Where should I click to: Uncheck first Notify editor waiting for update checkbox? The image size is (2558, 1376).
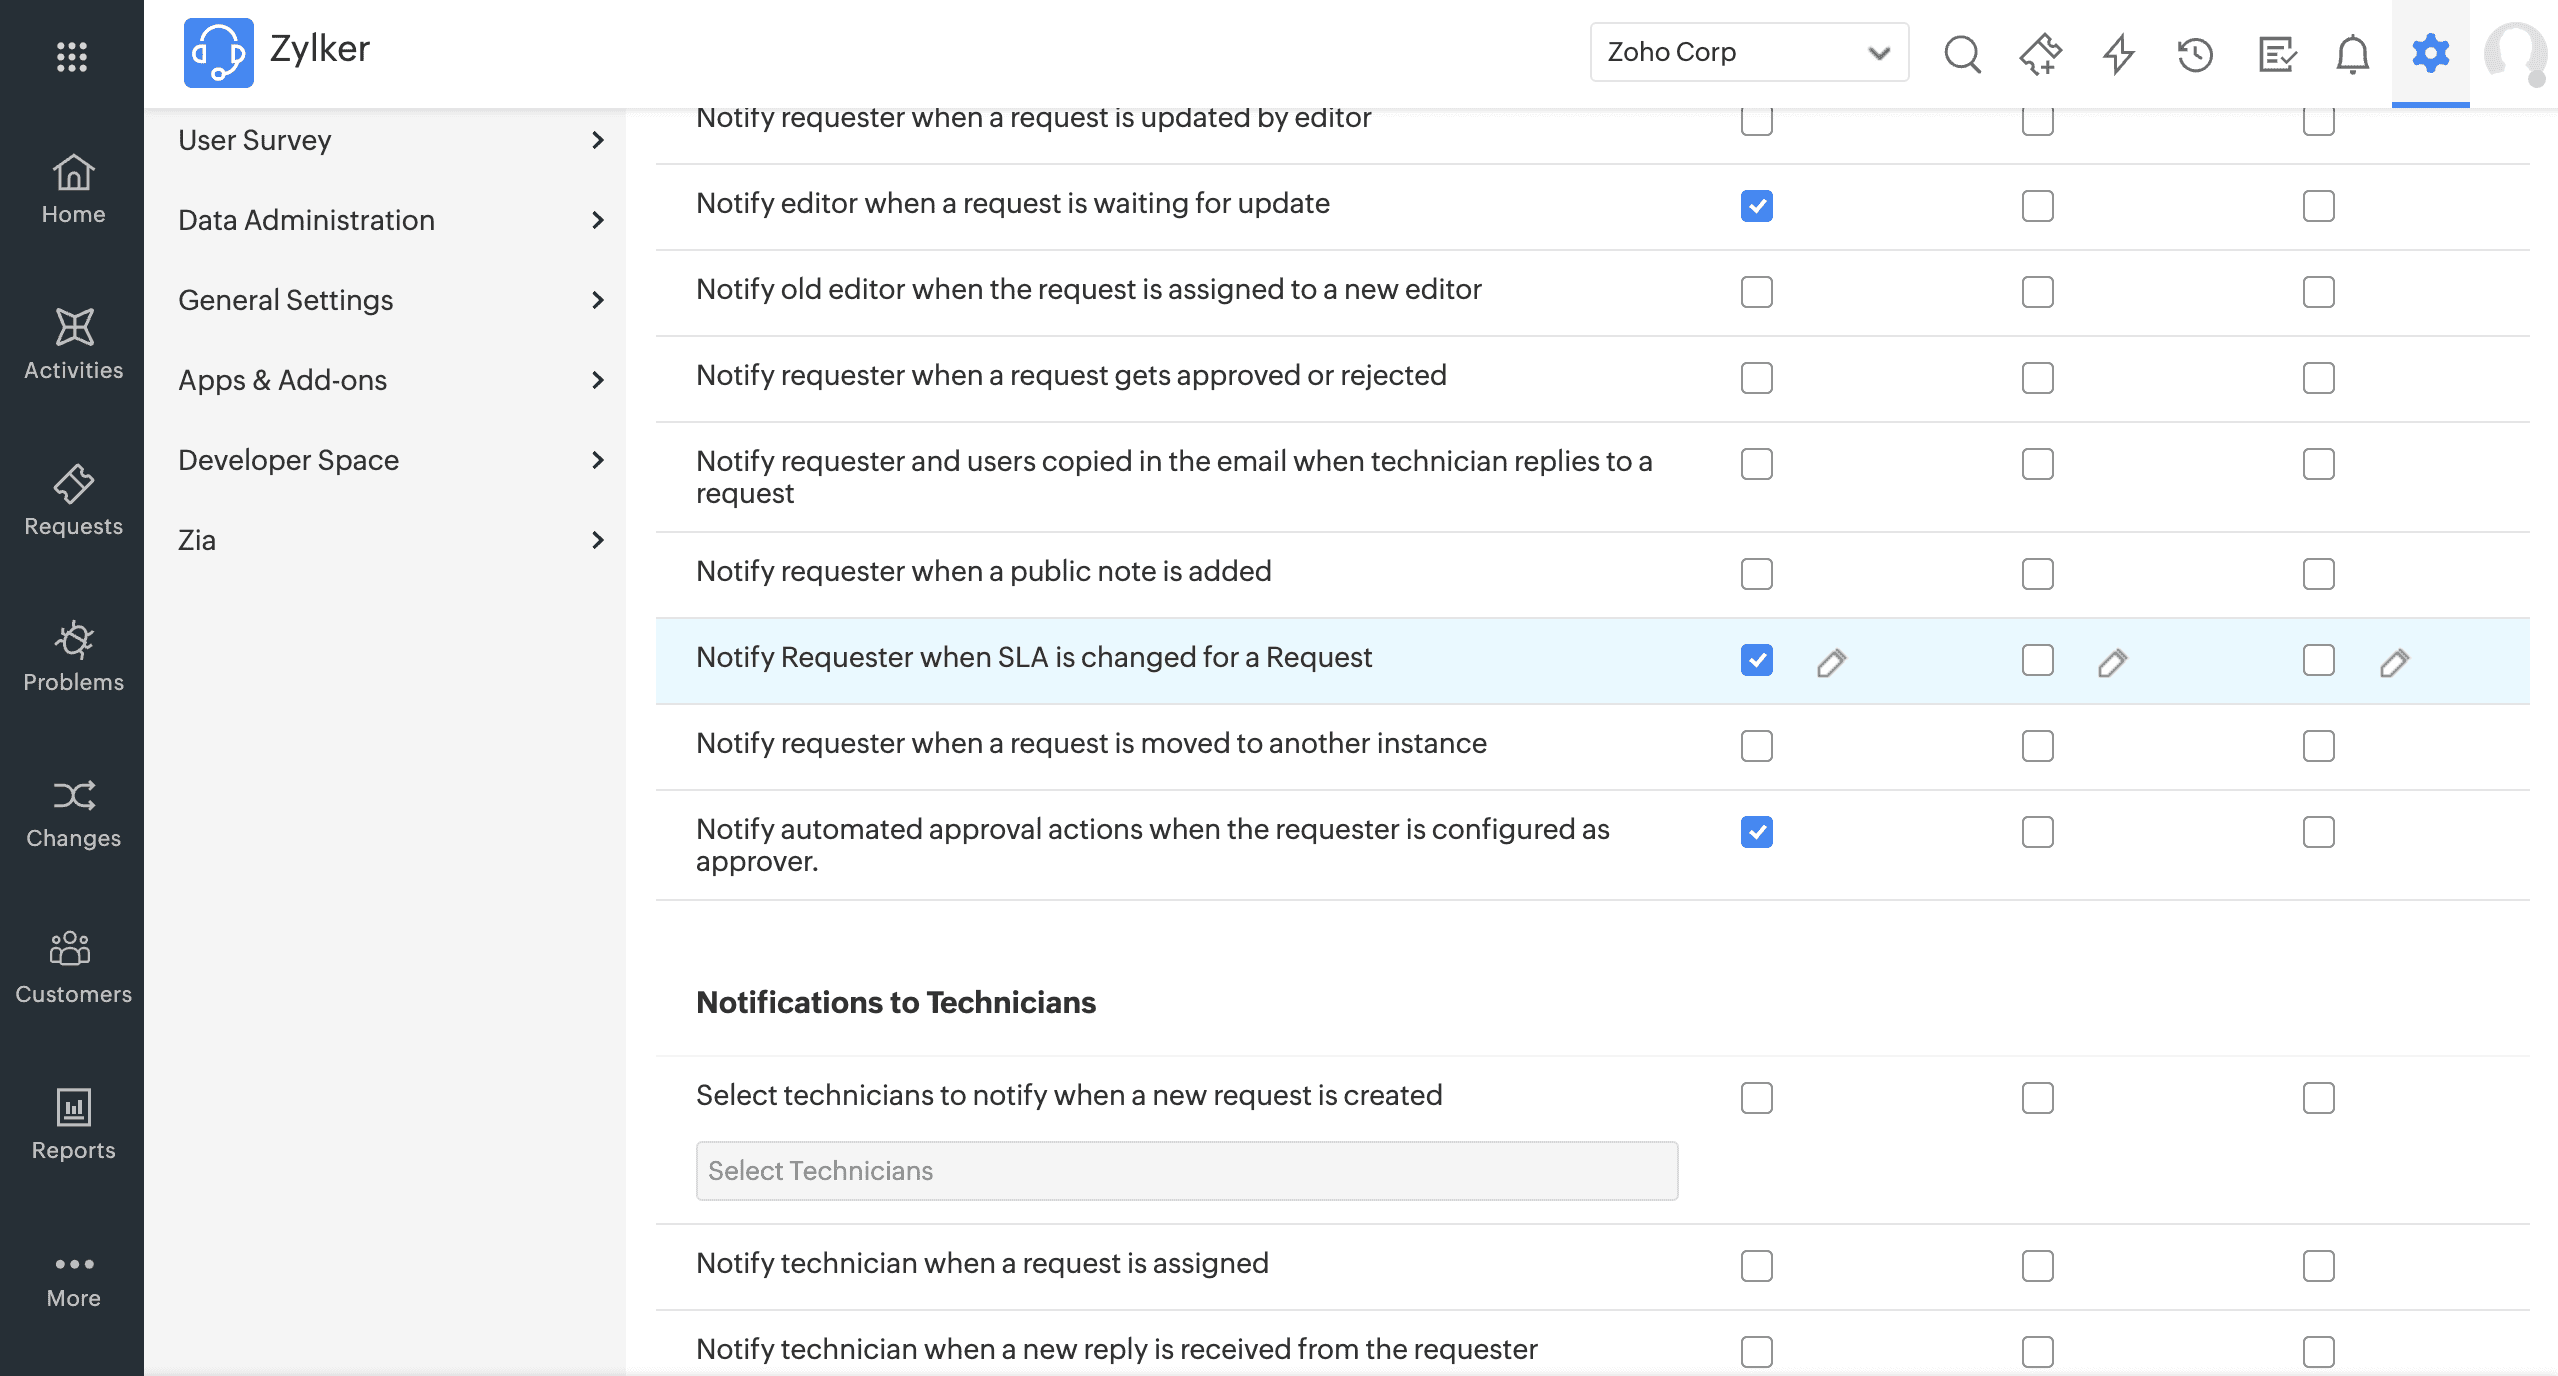pos(1756,206)
